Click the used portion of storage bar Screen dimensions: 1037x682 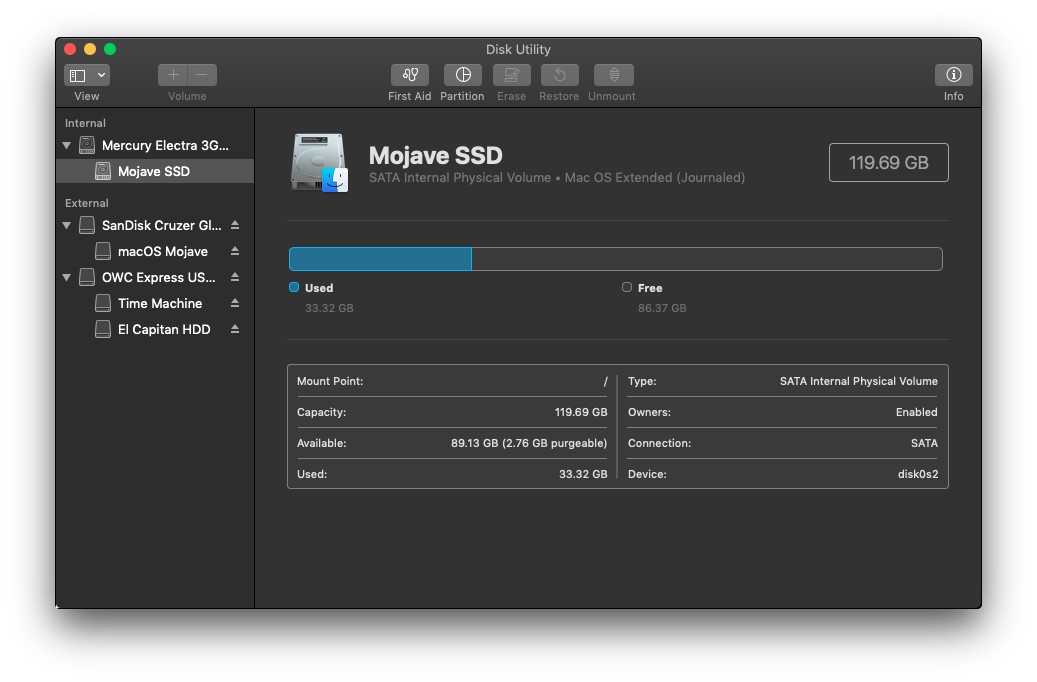[x=380, y=259]
